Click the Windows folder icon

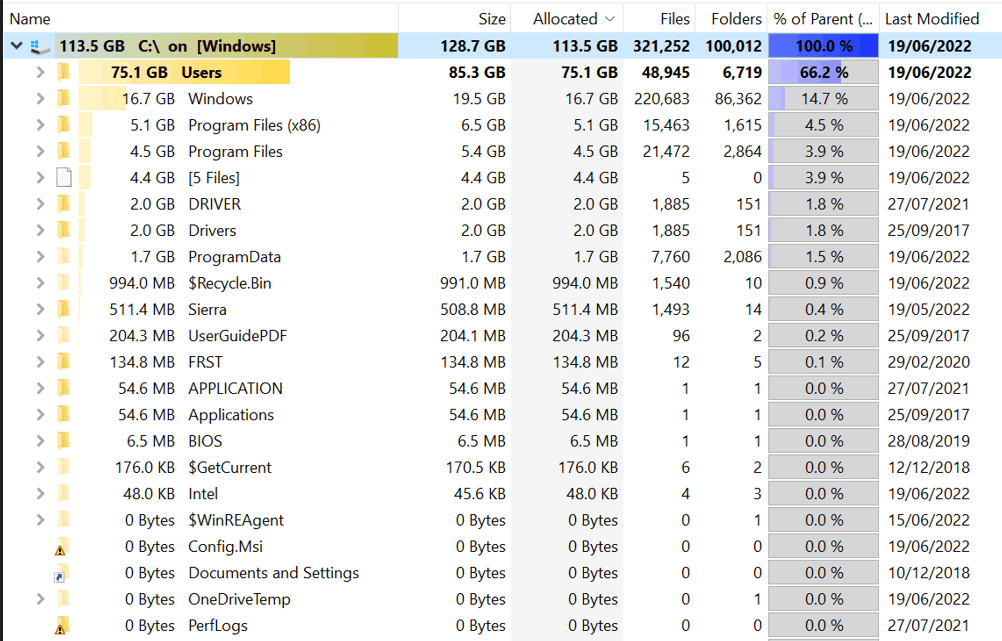tap(63, 98)
